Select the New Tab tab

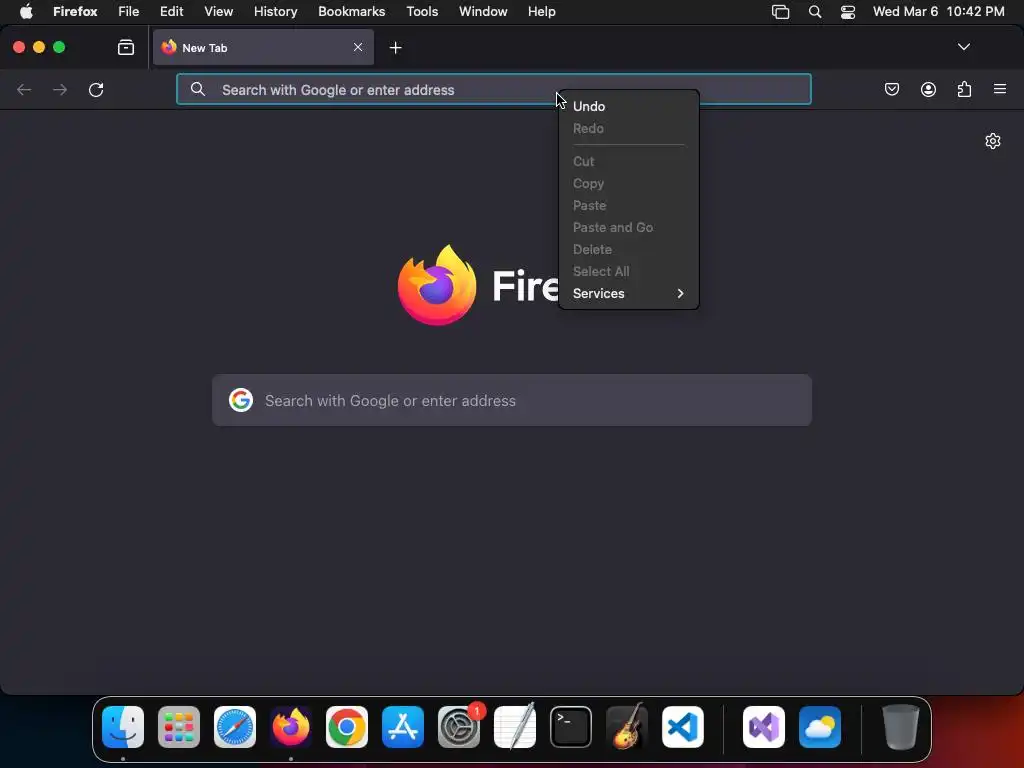click(263, 47)
